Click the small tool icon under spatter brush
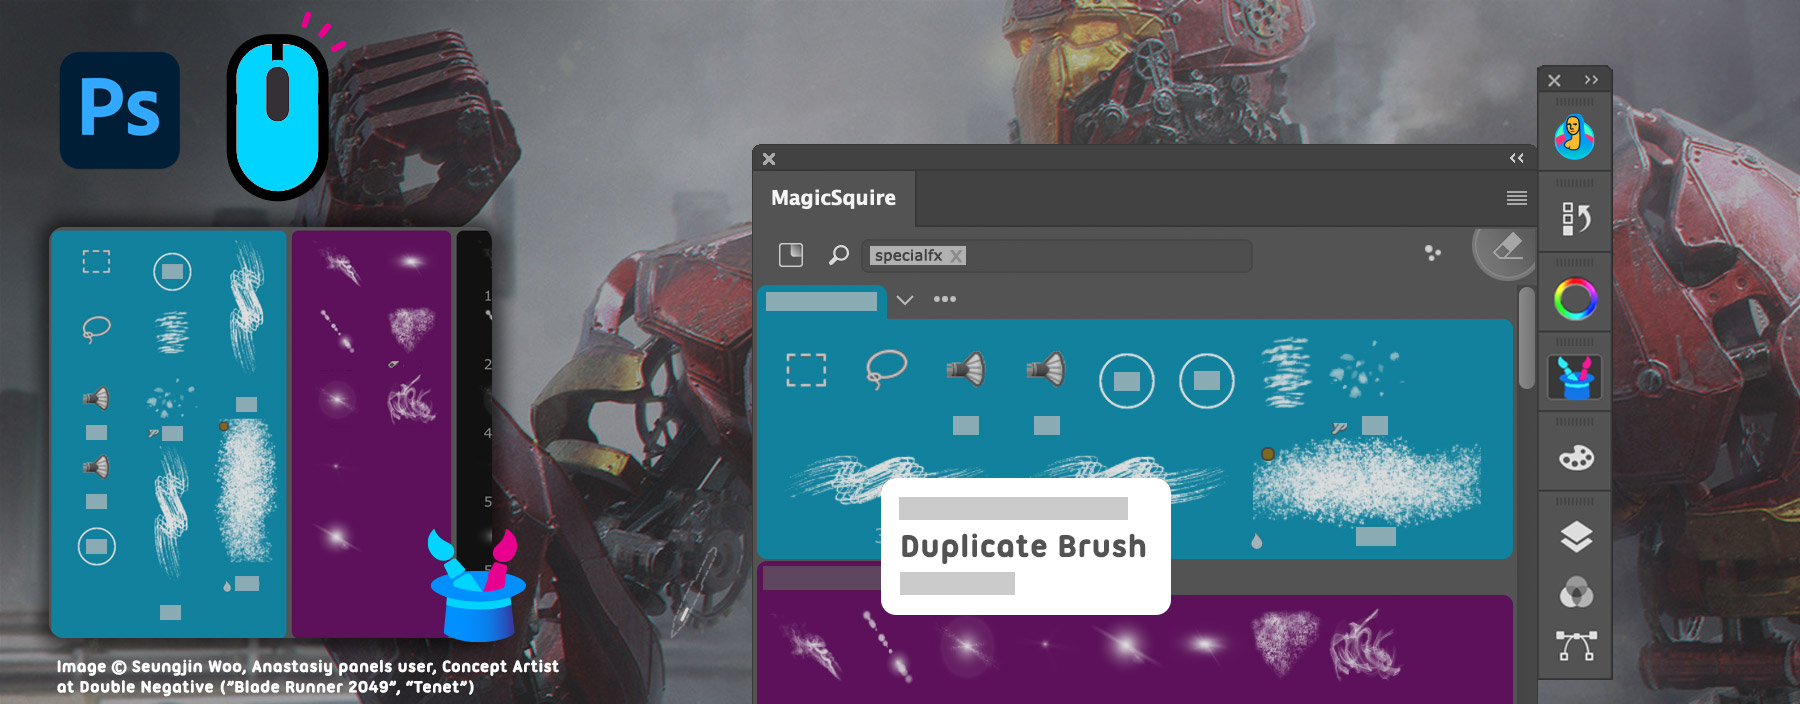This screenshot has height=704, width=1800. coord(1339,428)
